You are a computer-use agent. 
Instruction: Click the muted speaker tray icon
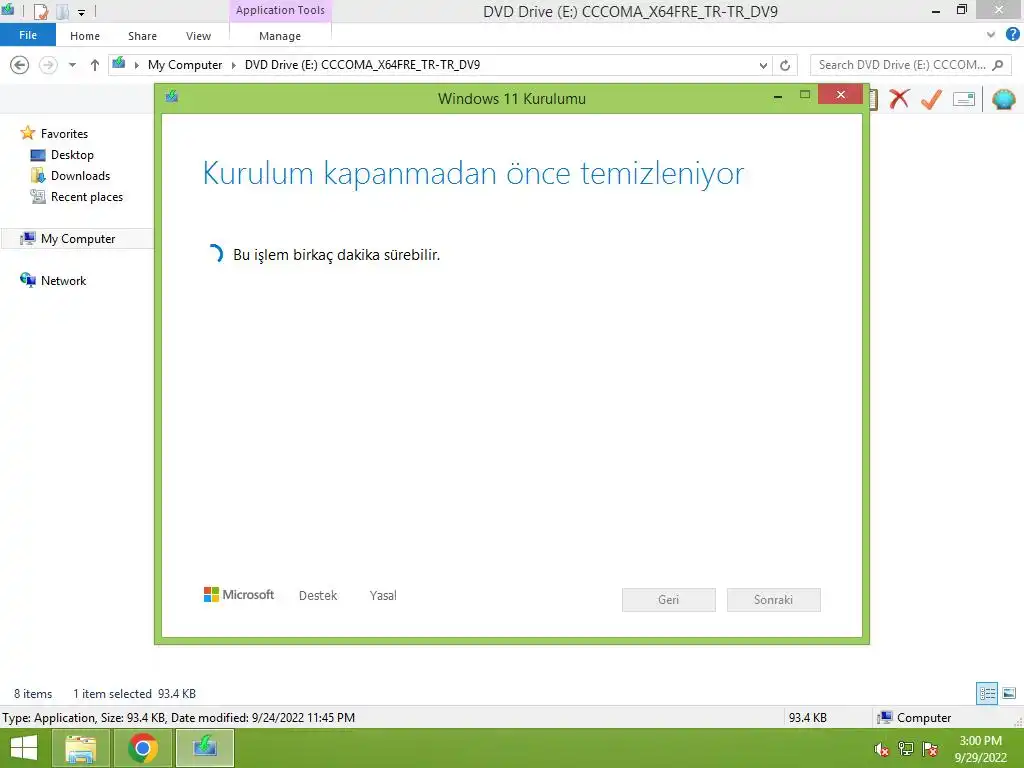881,749
